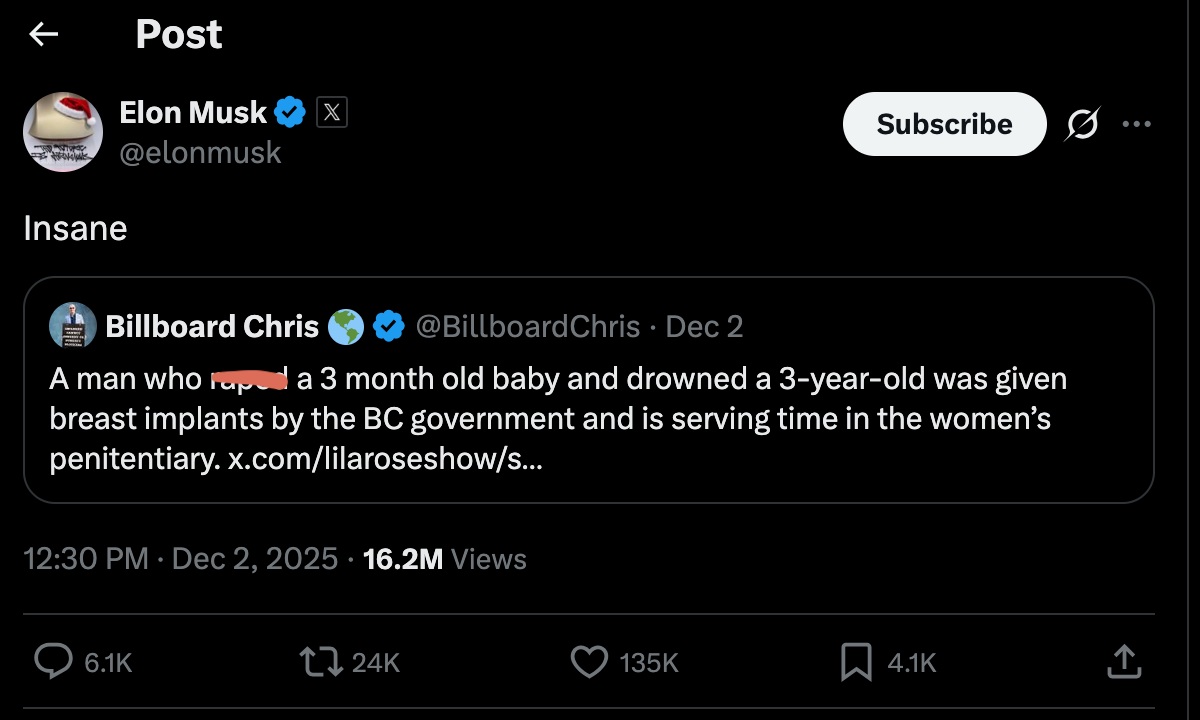The width and height of the screenshot is (1200, 720).
Task: Open the x.com/lilaroseshow link
Action: tap(385, 461)
